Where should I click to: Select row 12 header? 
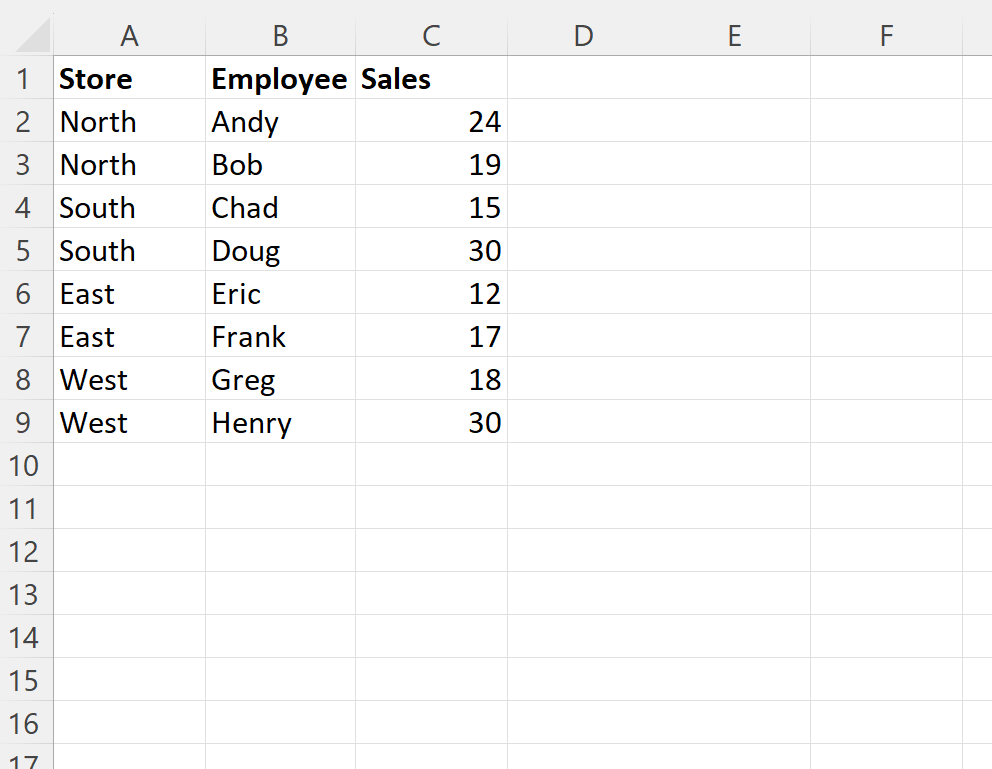pos(27,551)
